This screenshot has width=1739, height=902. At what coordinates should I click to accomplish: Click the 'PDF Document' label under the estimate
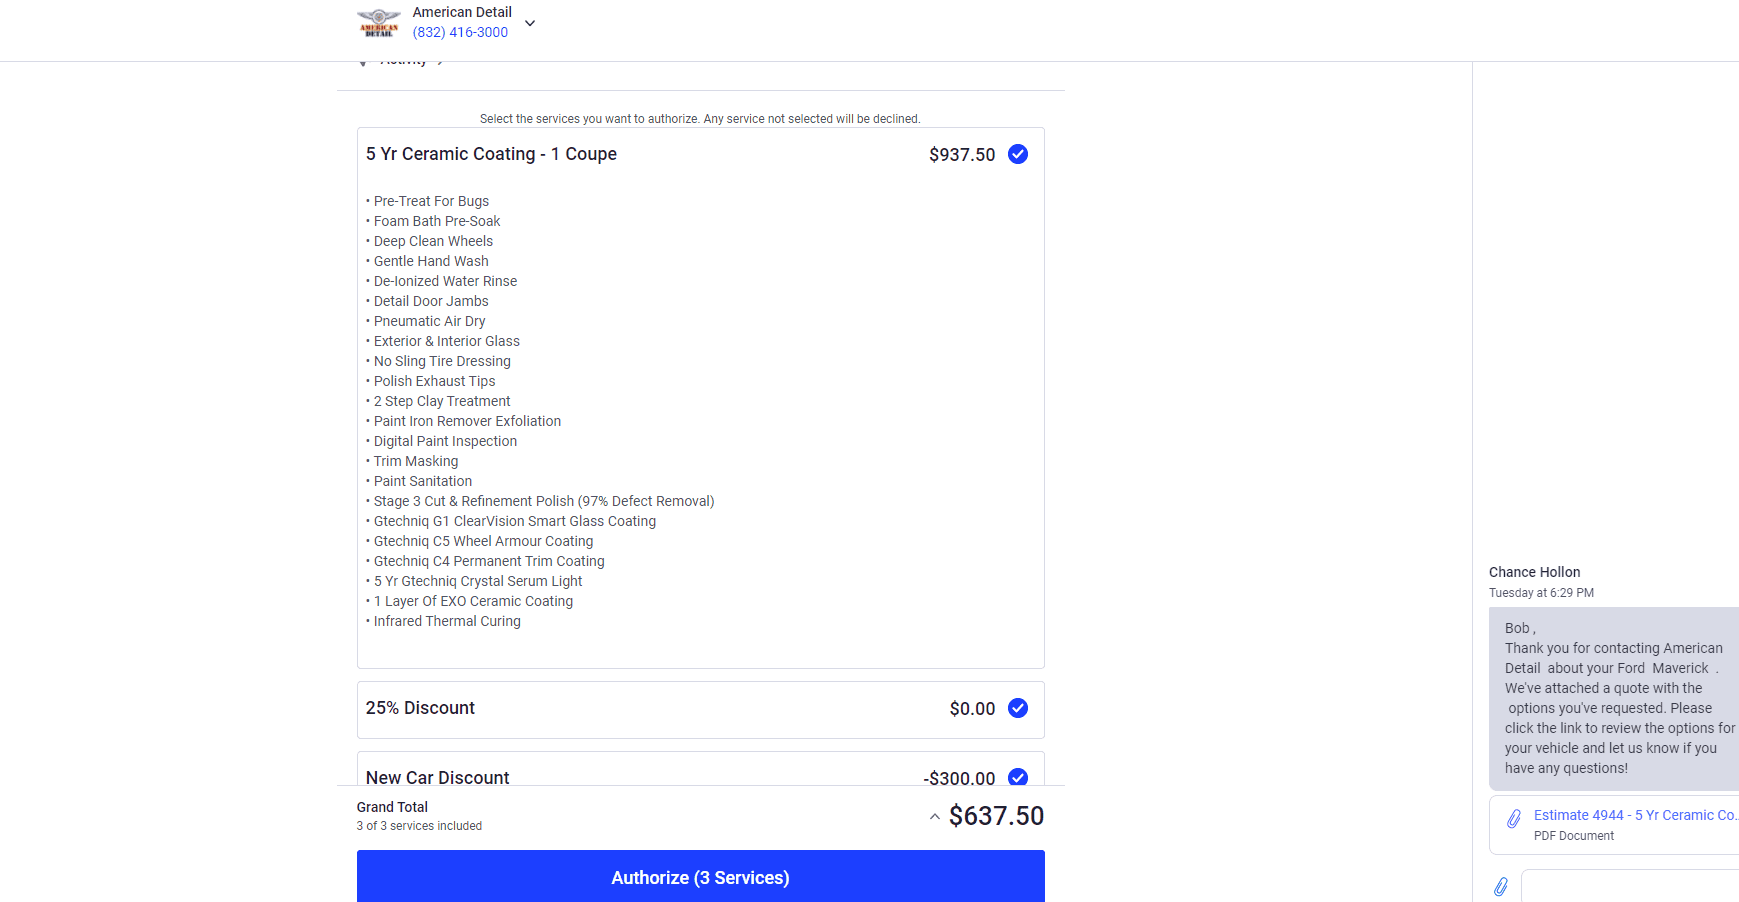(1574, 836)
